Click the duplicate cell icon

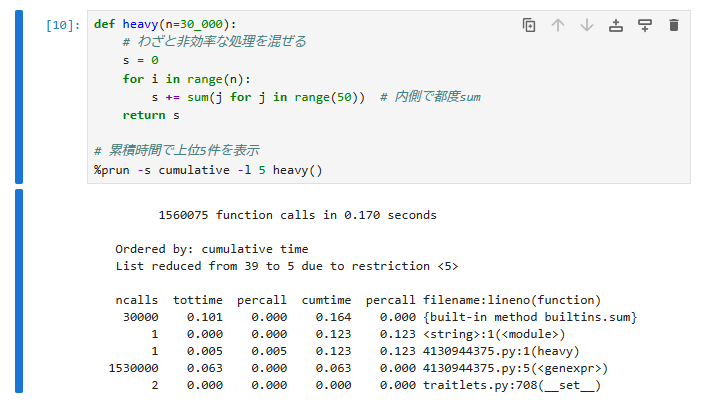click(x=529, y=25)
